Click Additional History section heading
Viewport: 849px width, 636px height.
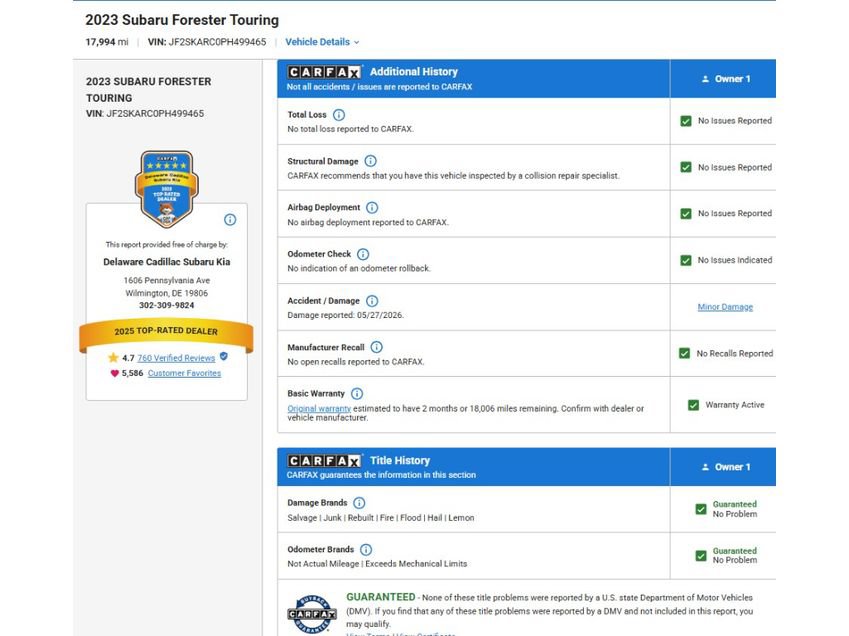click(x=414, y=72)
